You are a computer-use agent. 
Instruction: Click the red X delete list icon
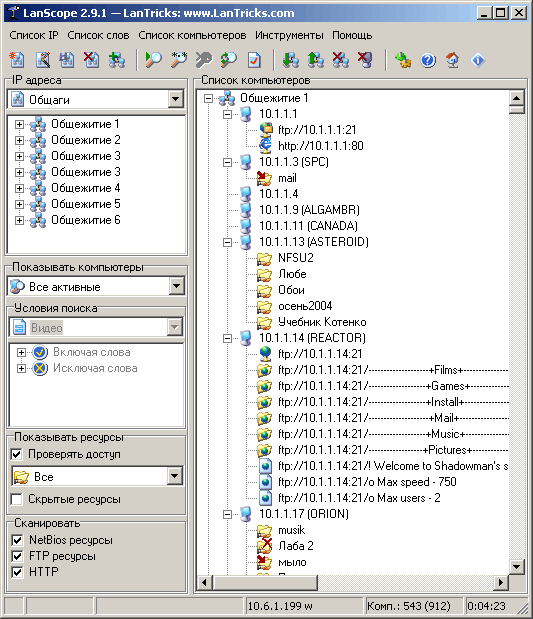point(91,60)
